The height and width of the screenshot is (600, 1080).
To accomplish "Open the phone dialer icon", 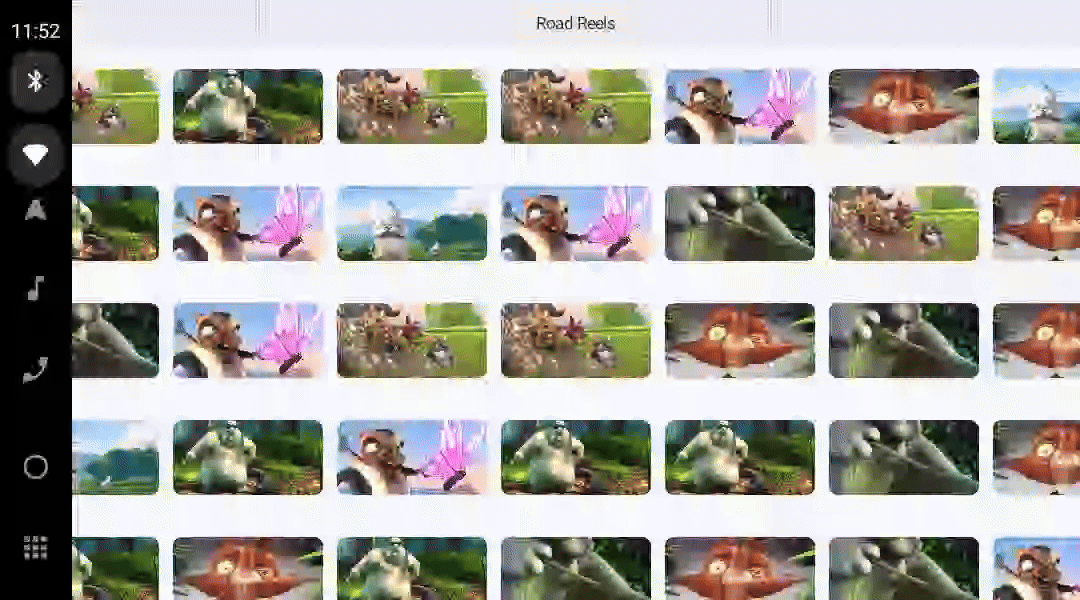I will pos(36,370).
